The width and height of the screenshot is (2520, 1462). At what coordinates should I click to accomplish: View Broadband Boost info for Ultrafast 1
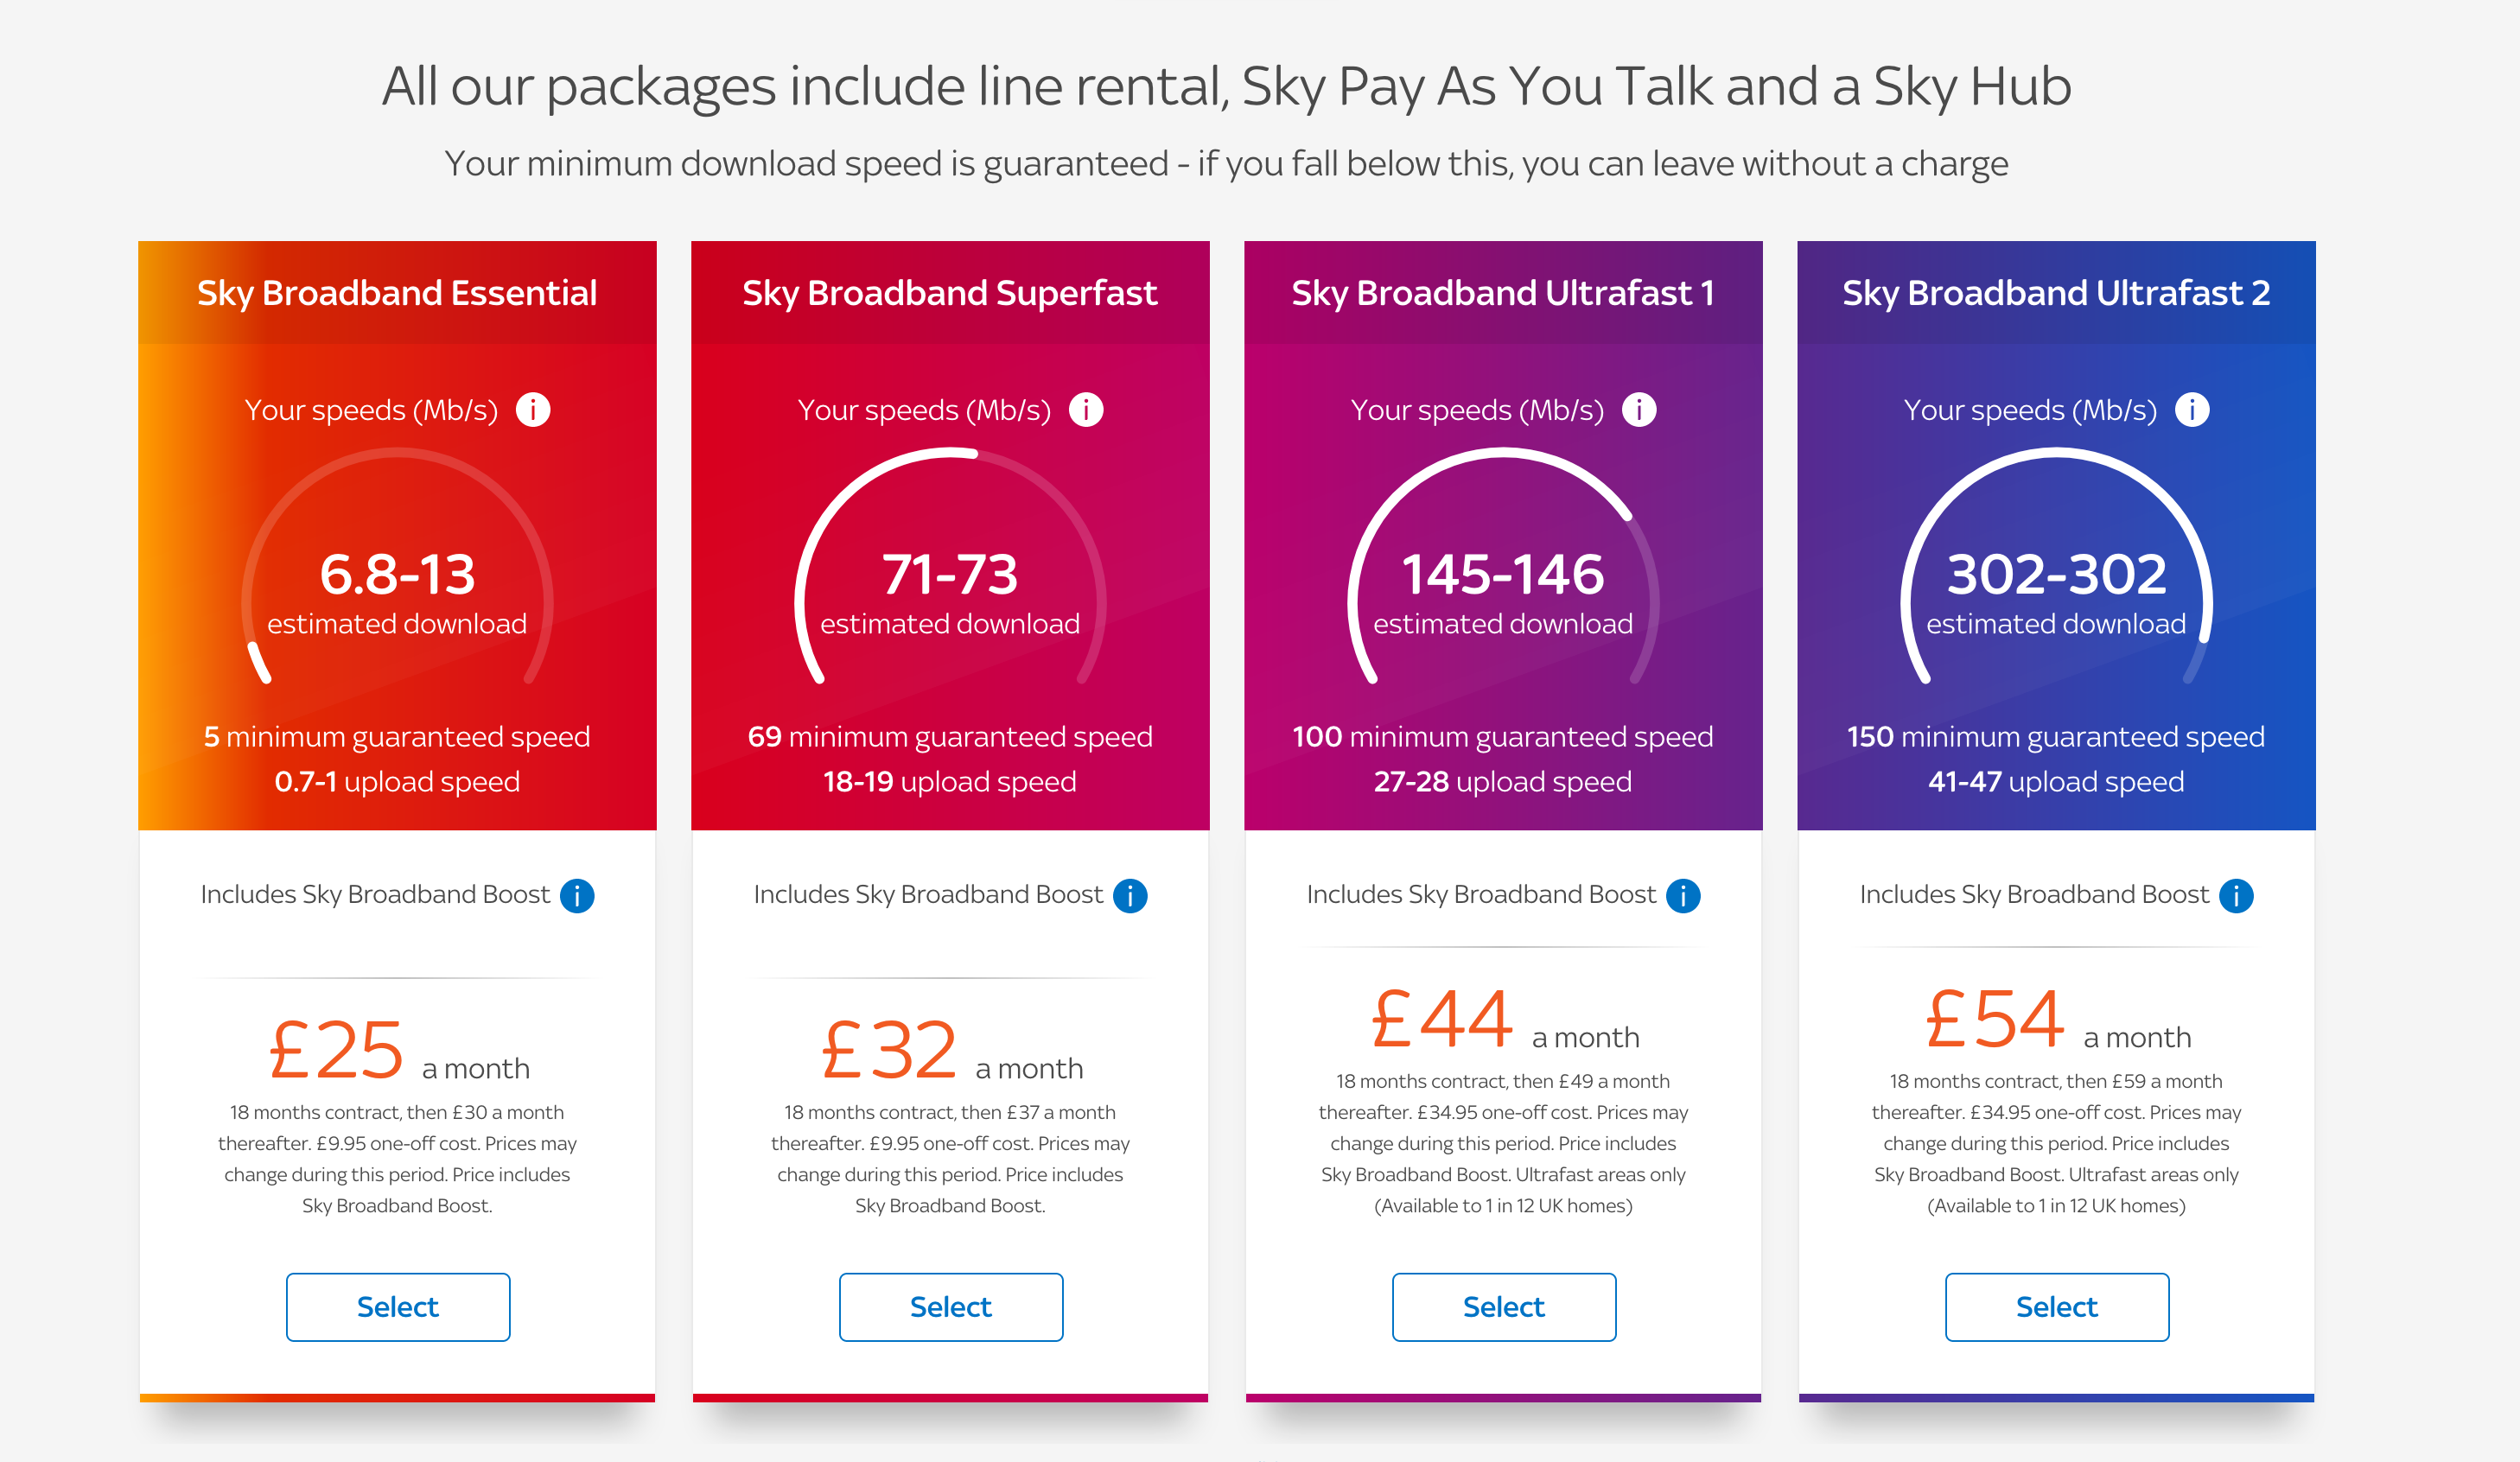(x=1683, y=896)
